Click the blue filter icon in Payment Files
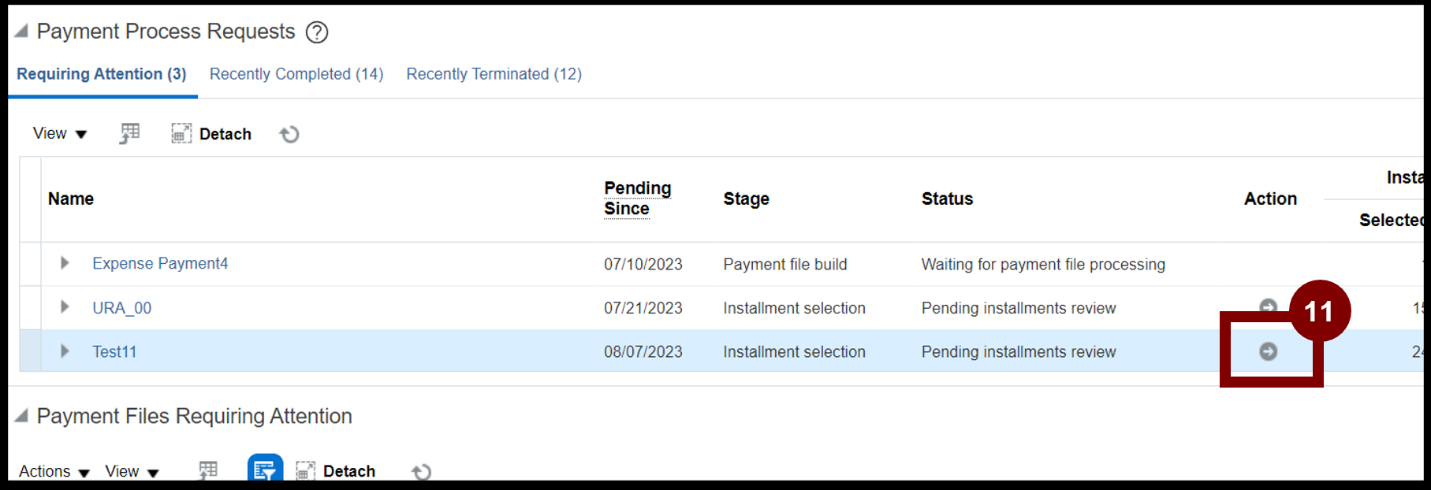 click(265, 470)
